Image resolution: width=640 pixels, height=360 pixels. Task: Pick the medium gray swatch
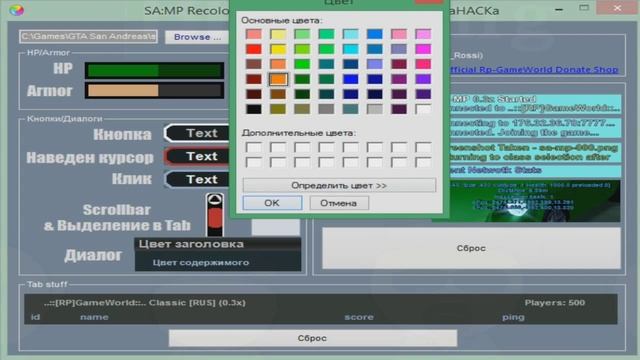(327, 109)
